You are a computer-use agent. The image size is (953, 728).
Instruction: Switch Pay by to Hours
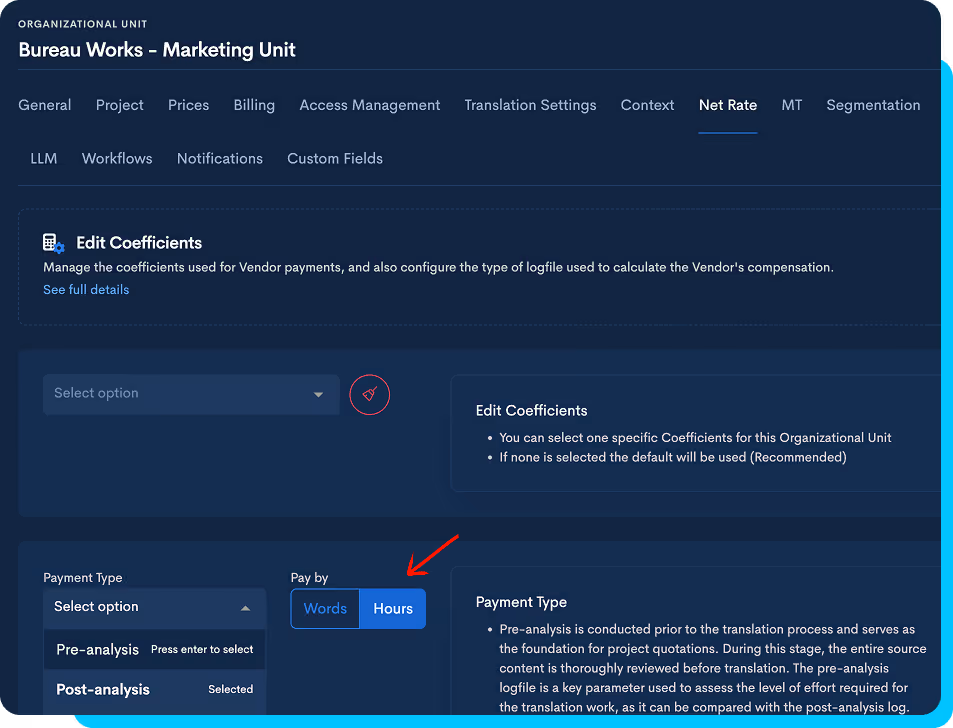click(393, 608)
